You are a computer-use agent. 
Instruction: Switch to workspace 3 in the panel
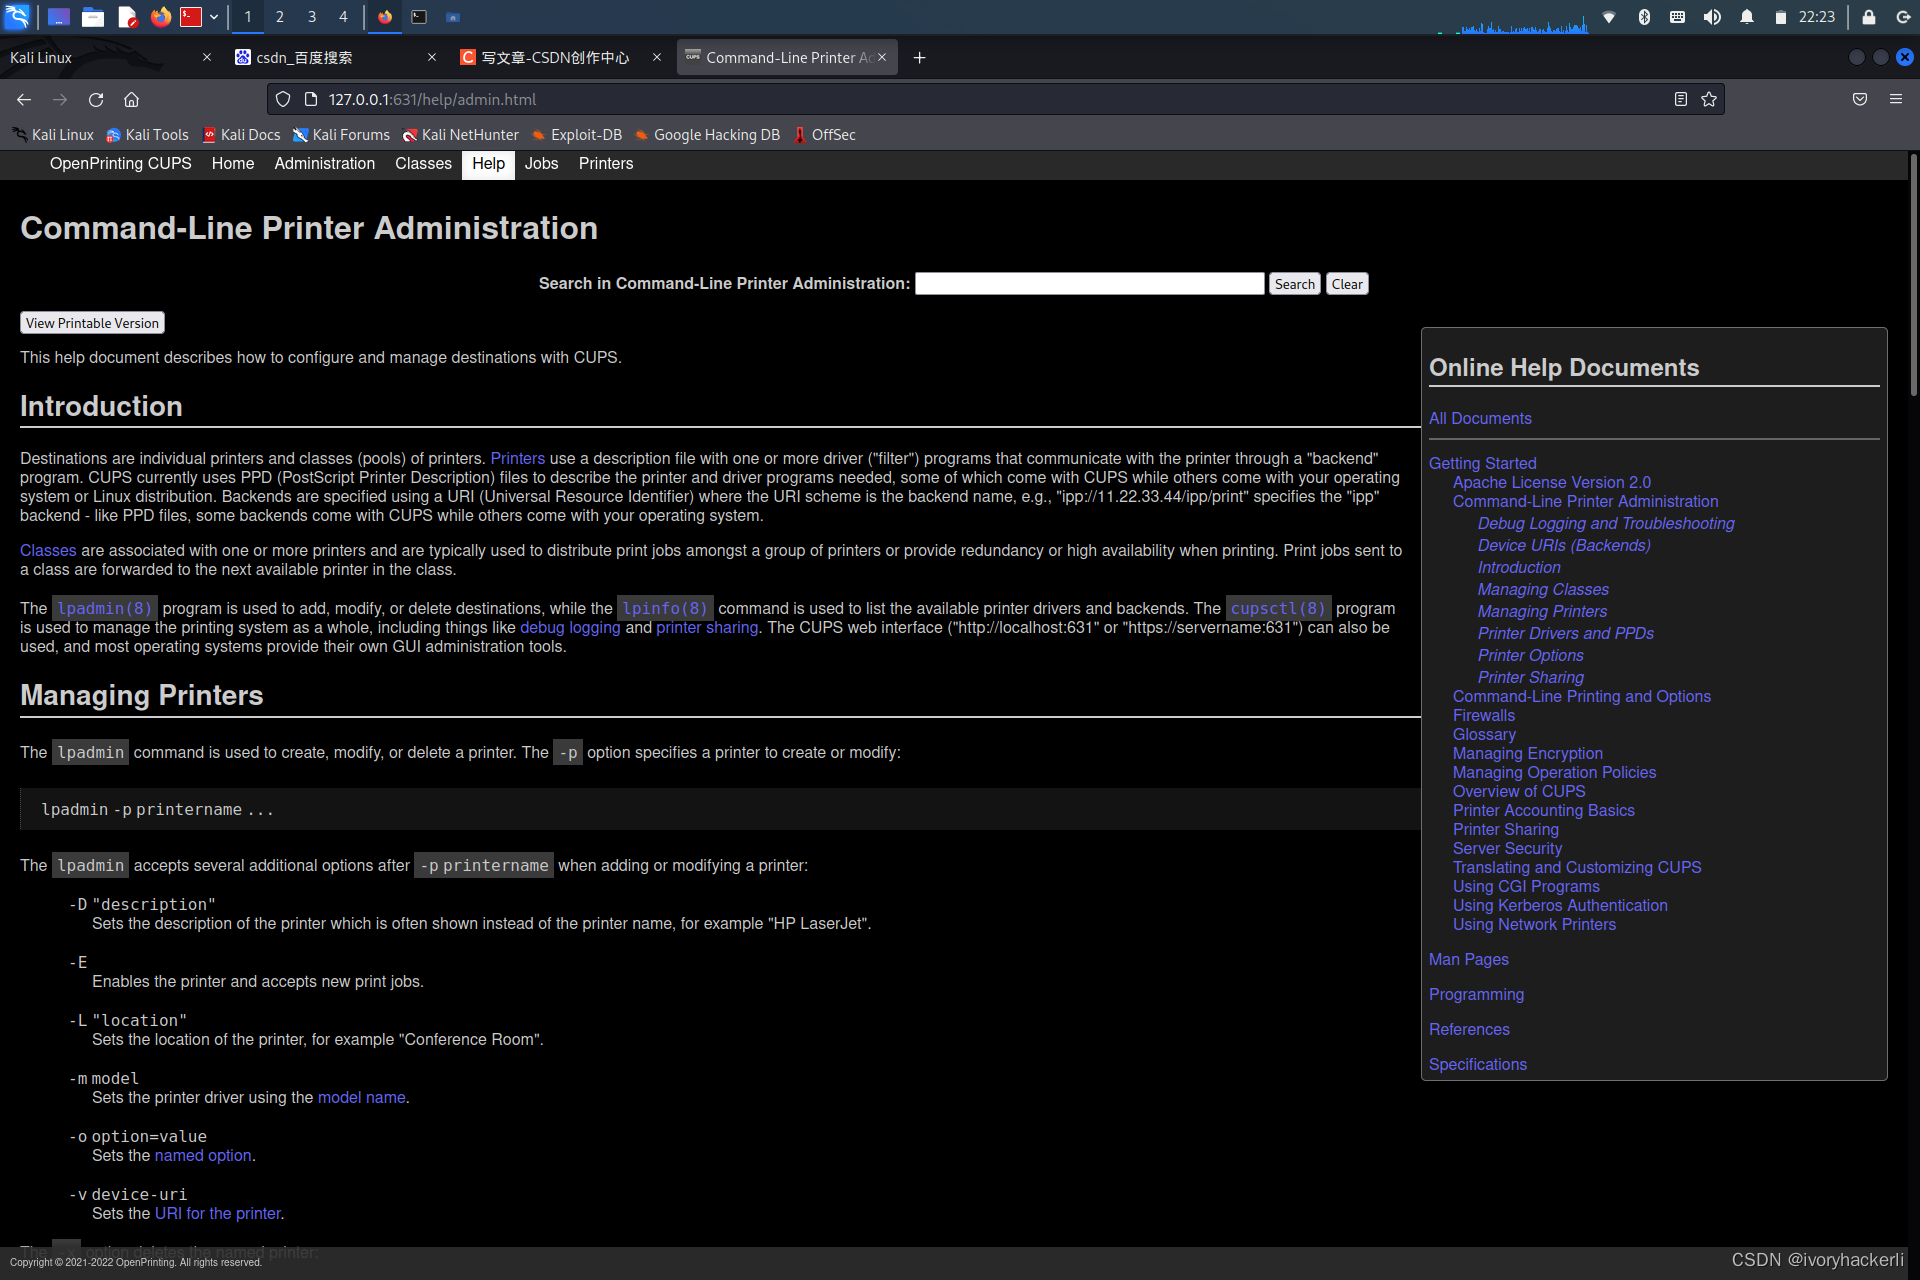(312, 17)
